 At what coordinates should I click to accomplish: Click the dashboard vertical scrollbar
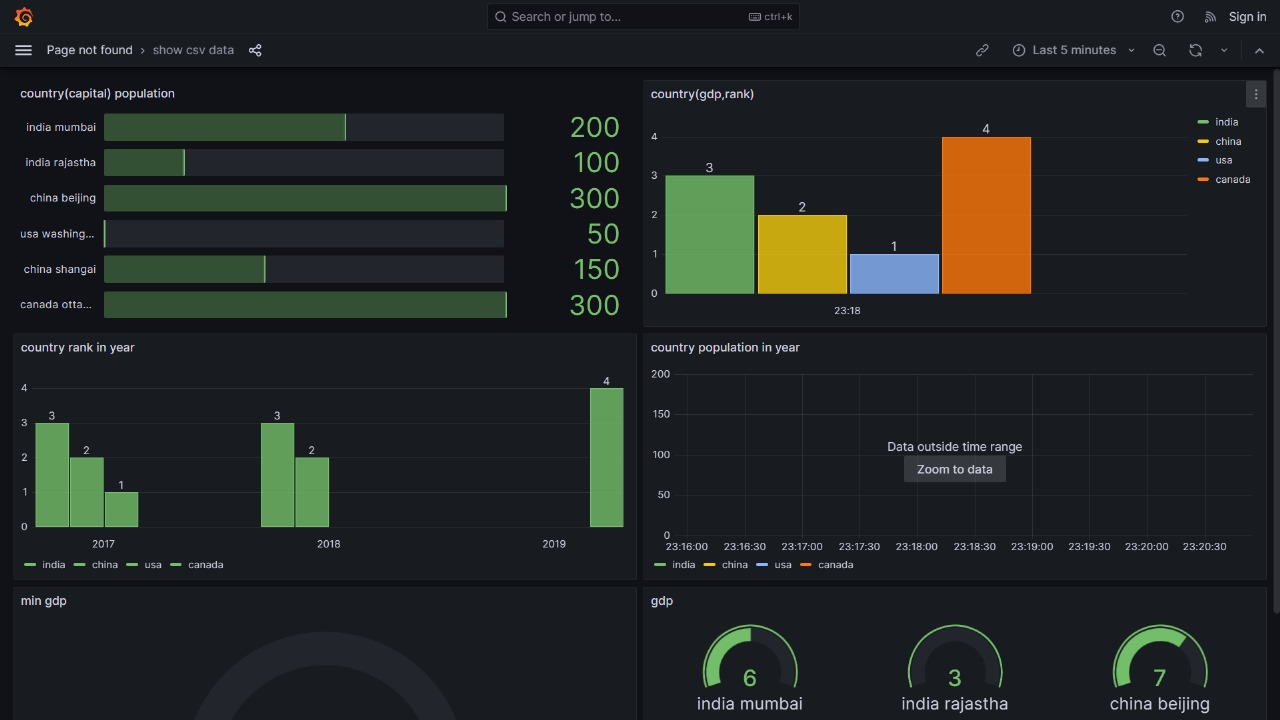(x=1276, y=340)
